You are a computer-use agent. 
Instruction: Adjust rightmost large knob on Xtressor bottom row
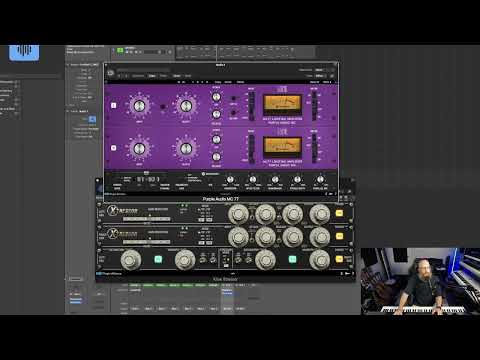click(320, 260)
